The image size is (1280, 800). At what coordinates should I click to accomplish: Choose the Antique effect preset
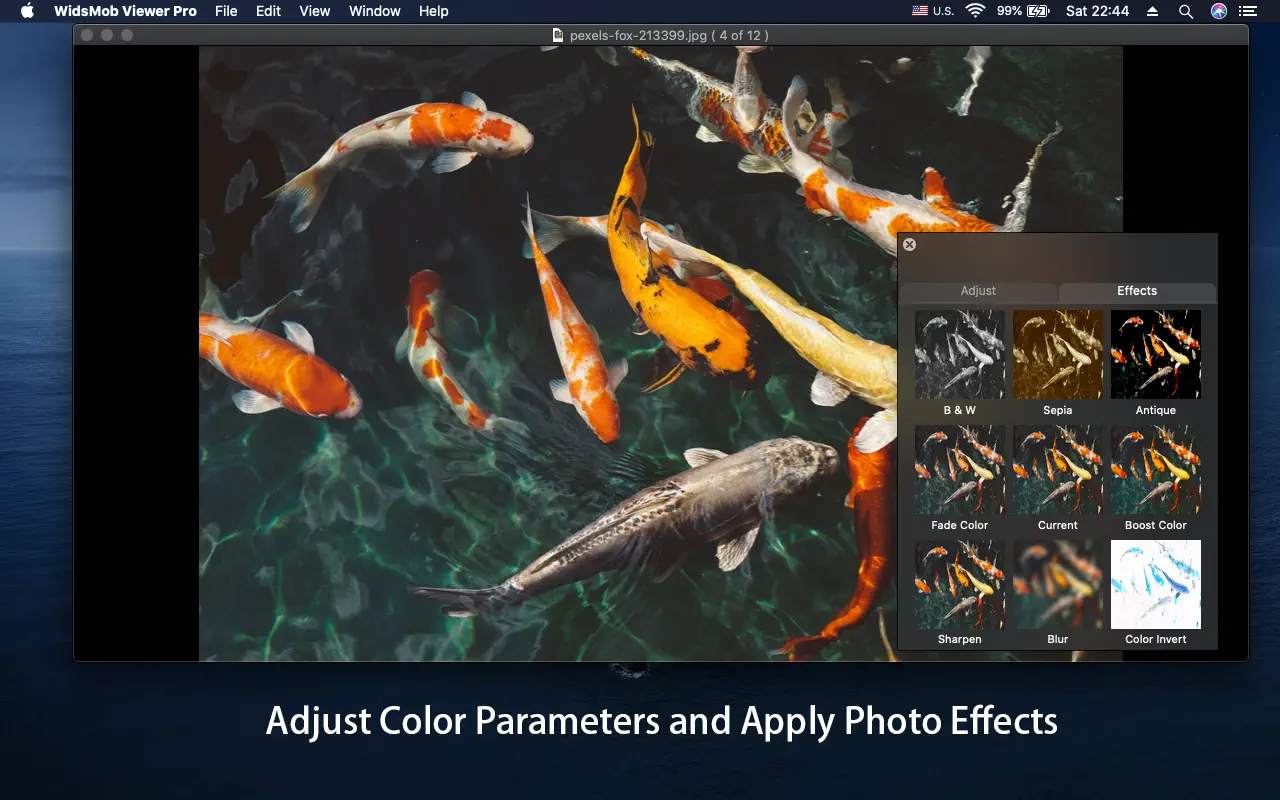(1155, 355)
